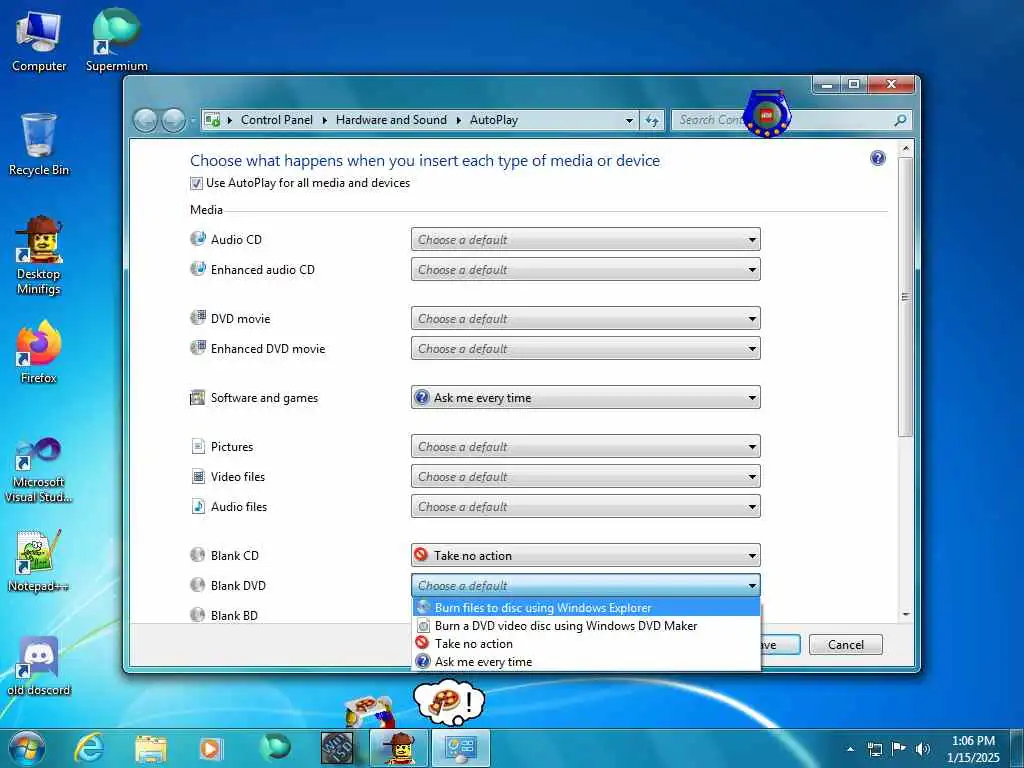Open the Computer desktop icon

point(39,40)
